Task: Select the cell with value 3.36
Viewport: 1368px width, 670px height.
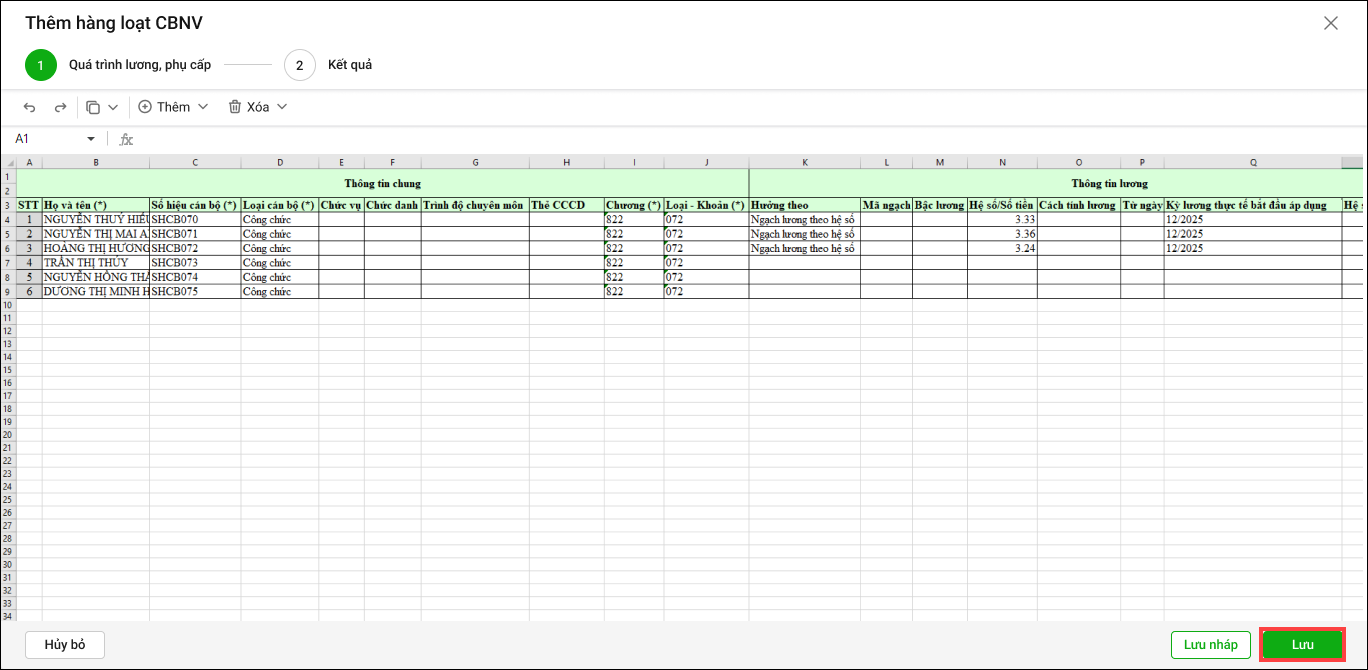Action: pos(1002,234)
